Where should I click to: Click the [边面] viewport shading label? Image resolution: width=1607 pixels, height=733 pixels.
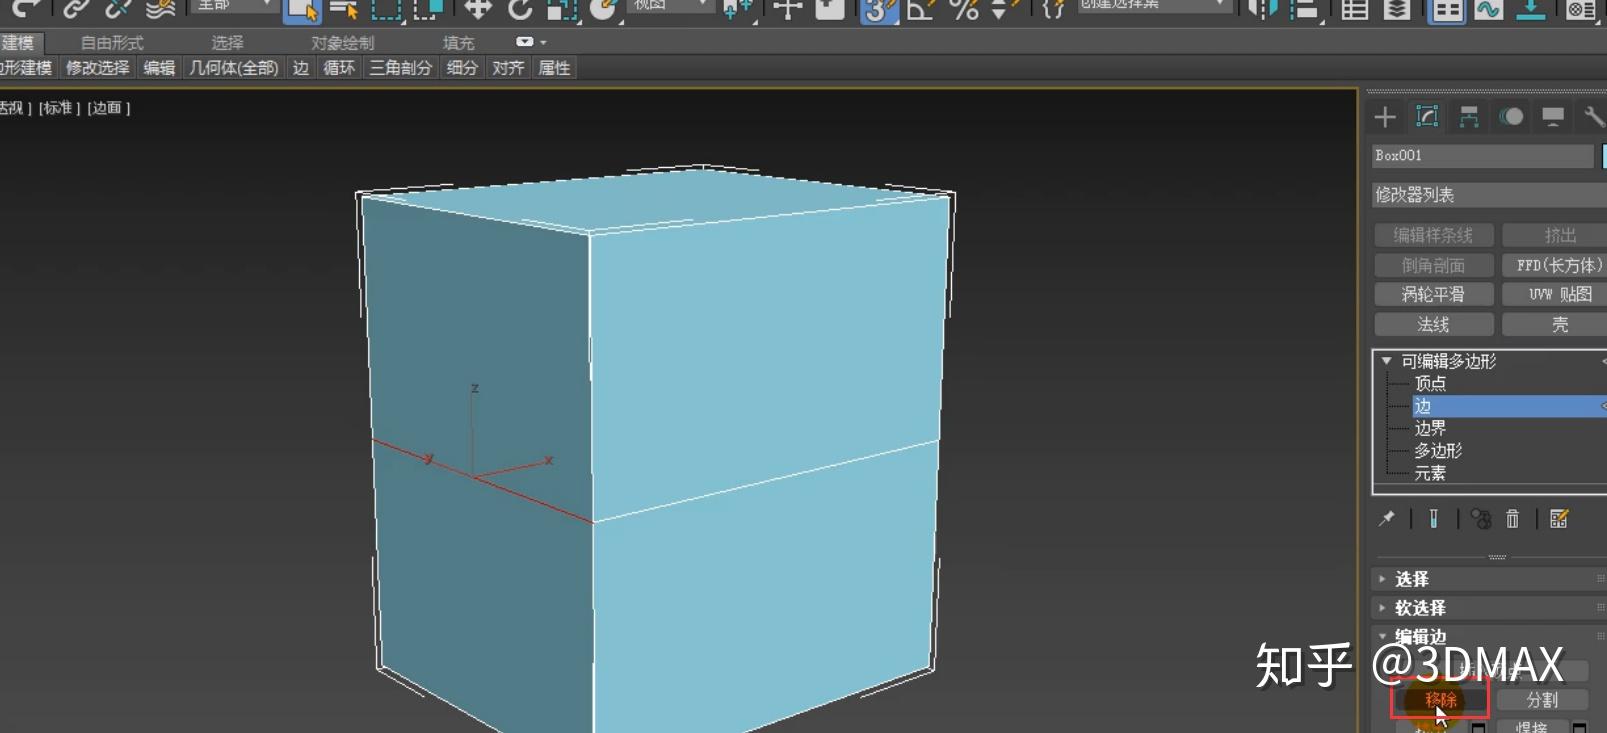(108, 108)
